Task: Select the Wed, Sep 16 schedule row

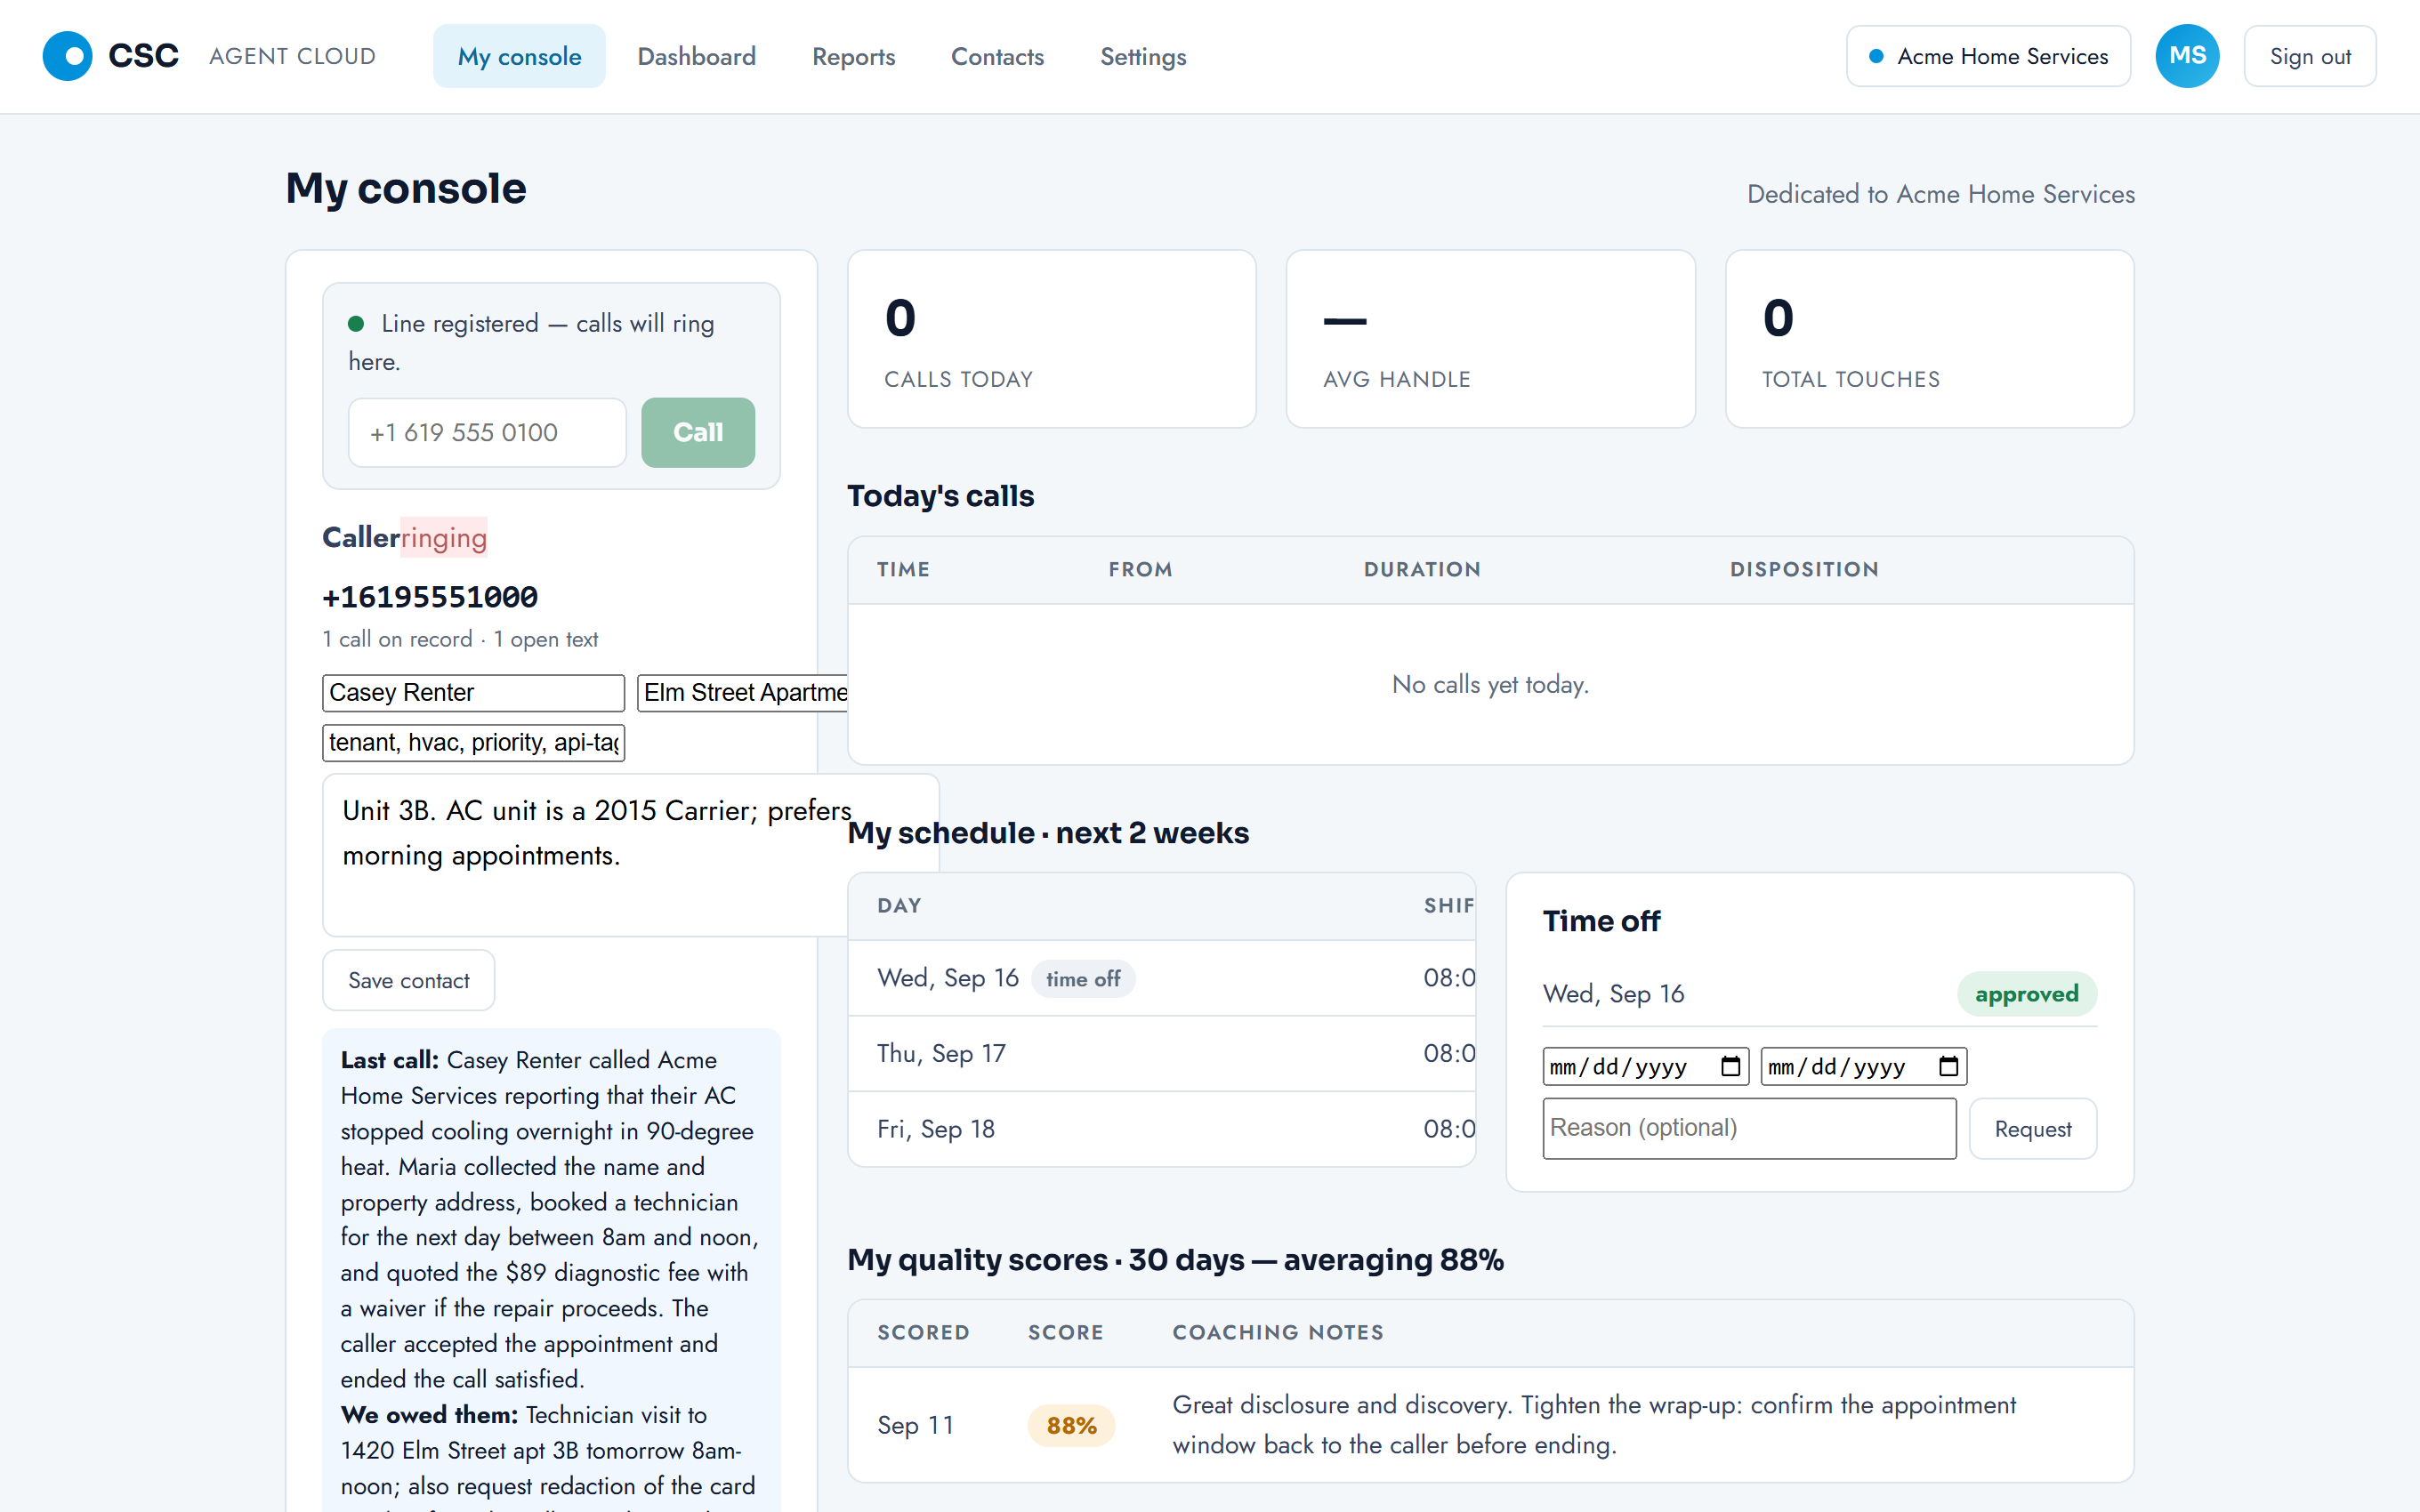Action: tap(1161, 978)
